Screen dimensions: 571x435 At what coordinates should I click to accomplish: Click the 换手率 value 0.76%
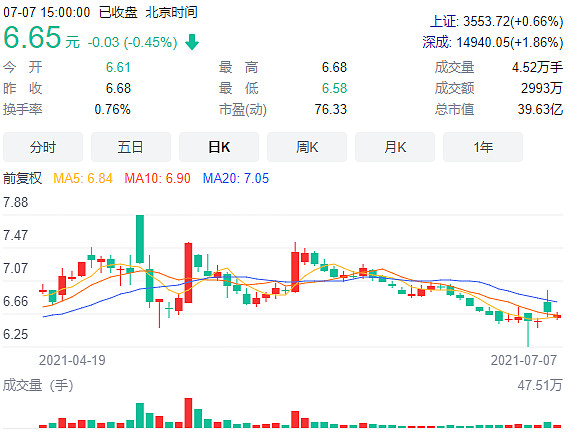click(112, 109)
